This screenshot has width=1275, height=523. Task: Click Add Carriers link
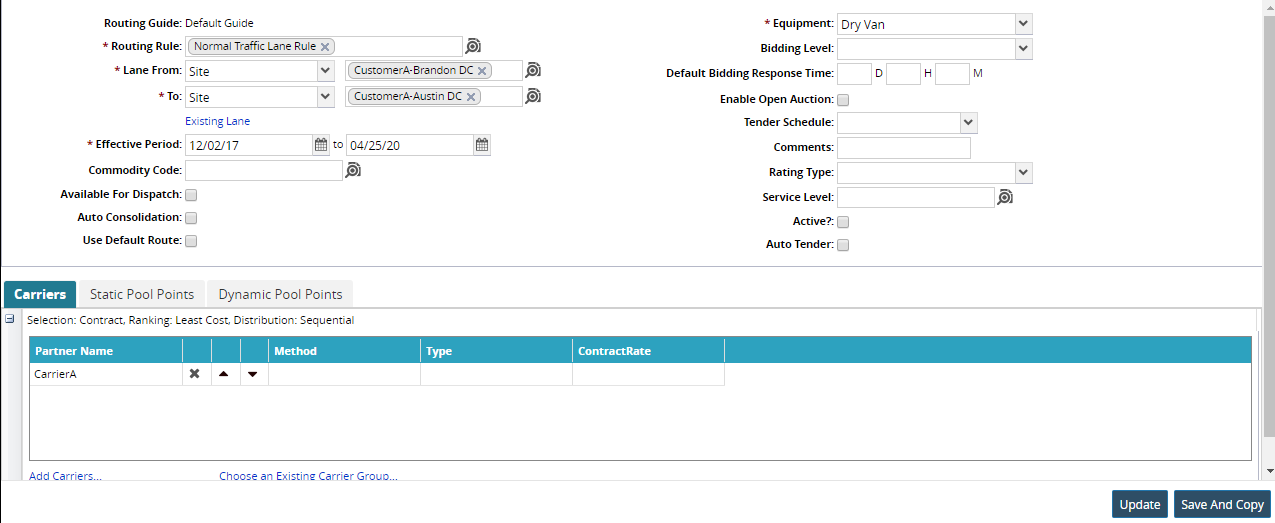point(65,476)
